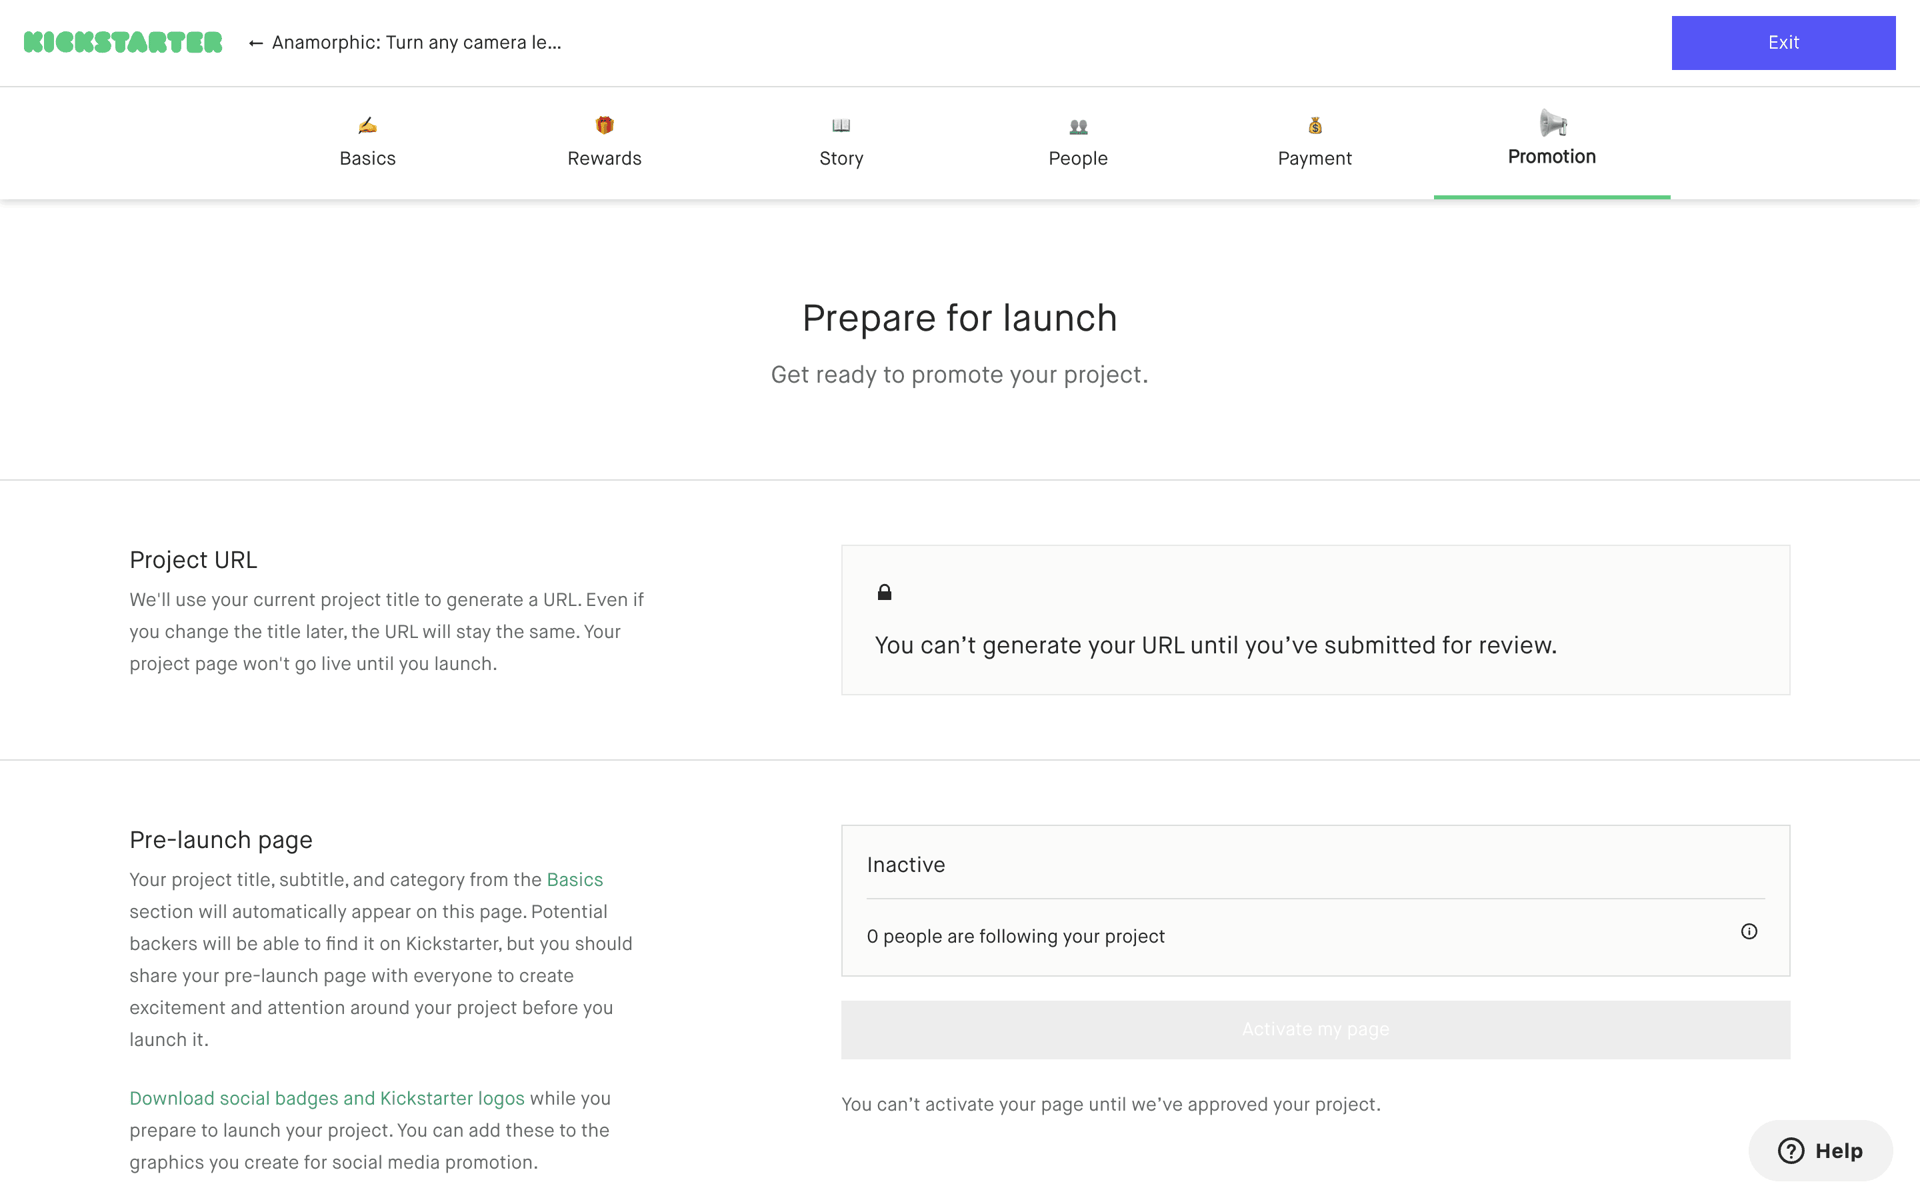Open the info icon next to followers count
The width and height of the screenshot is (1920, 1200).
pyautogui.click(x=1749, y=931)
